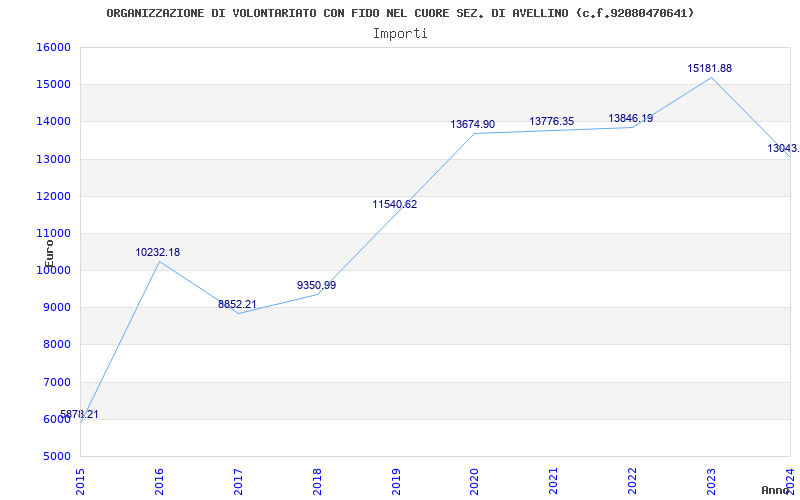Select the data label 11540.62

tap(394, 204)
